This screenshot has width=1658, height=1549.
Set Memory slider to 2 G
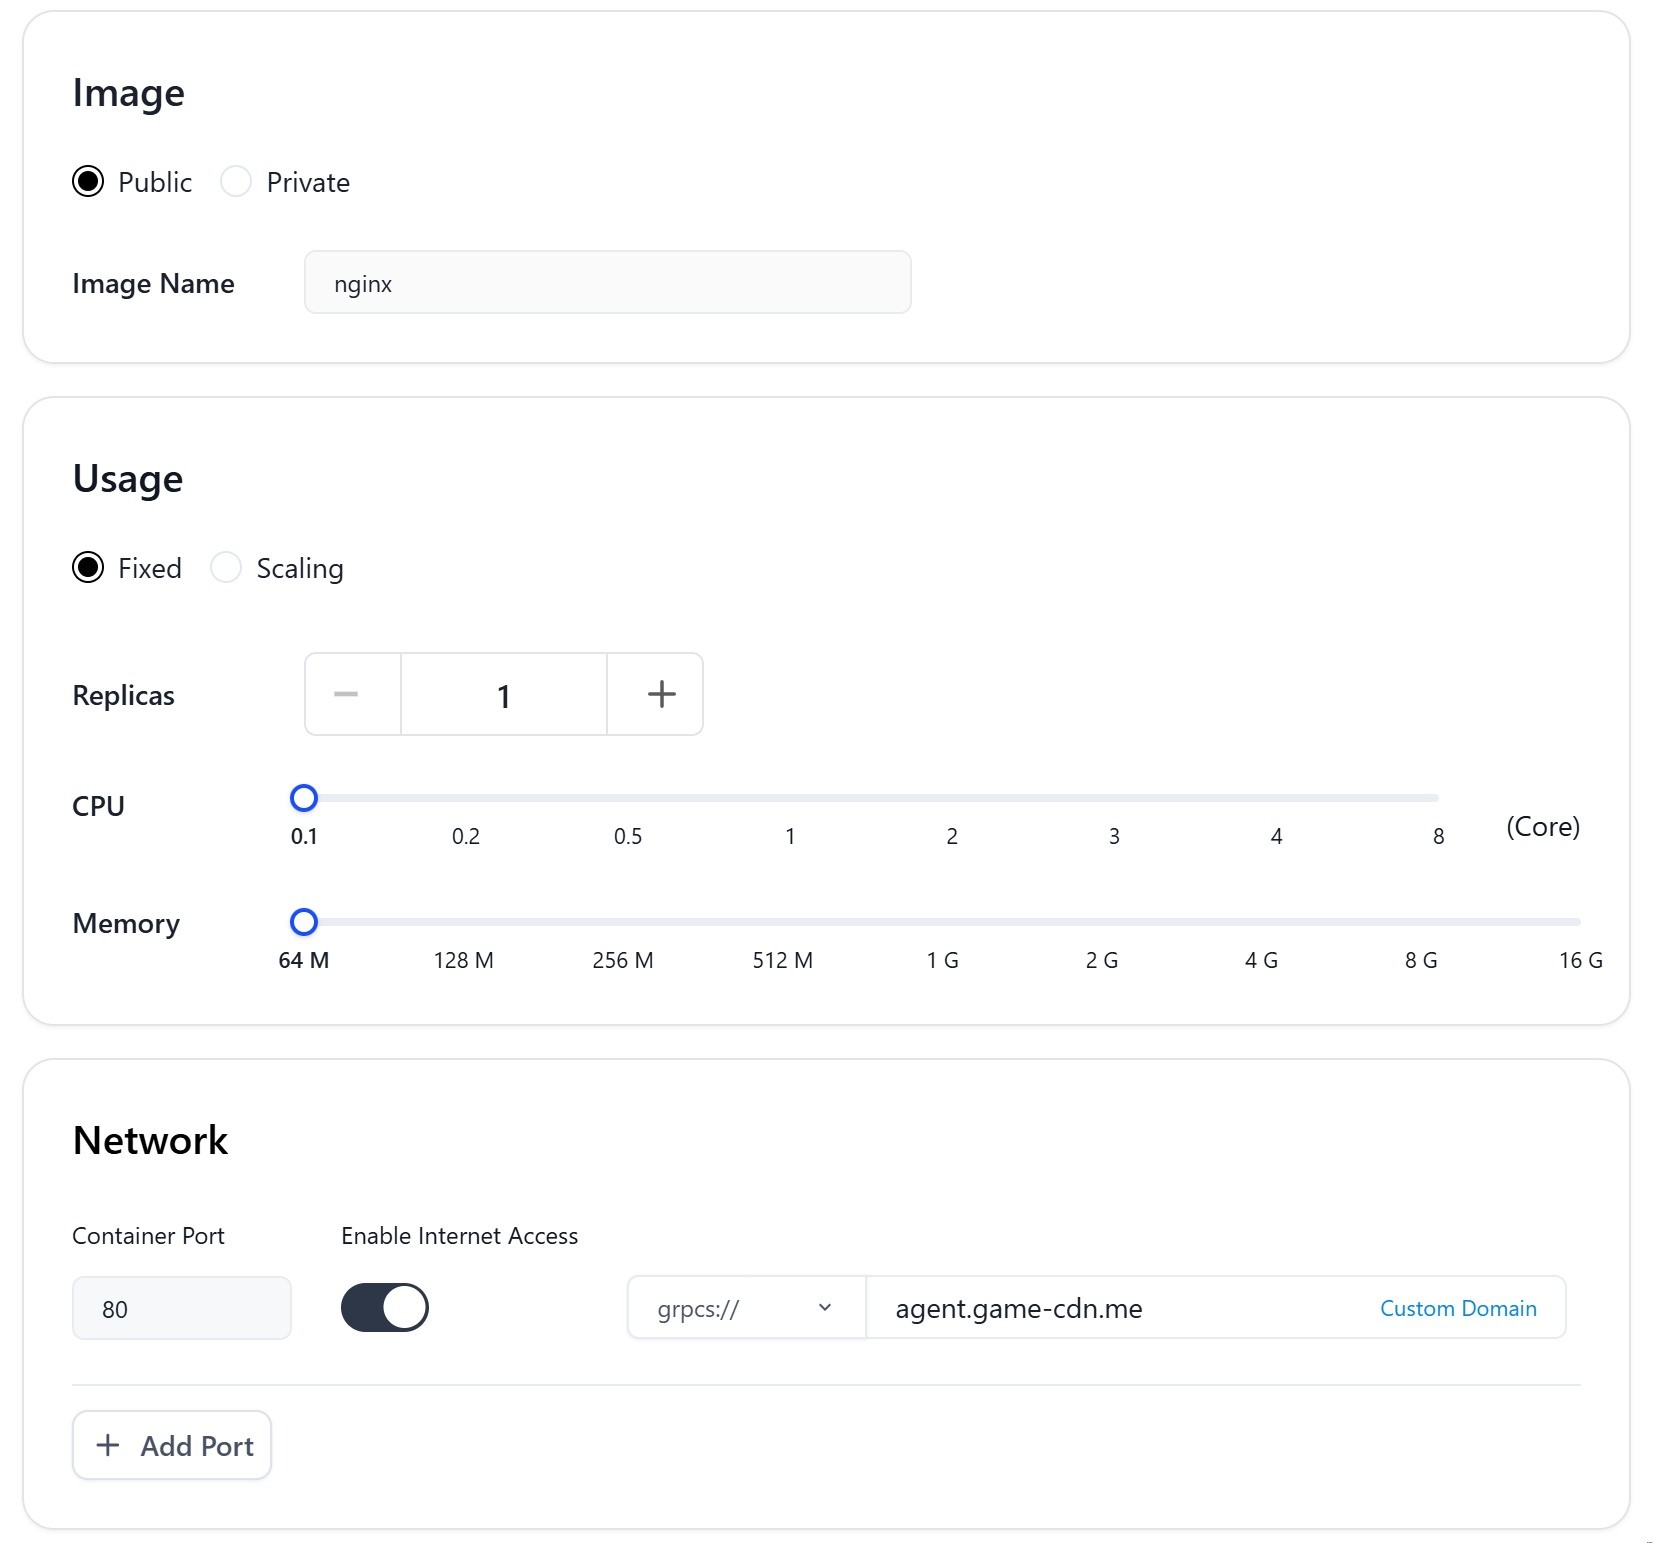tap(1102, 922)
